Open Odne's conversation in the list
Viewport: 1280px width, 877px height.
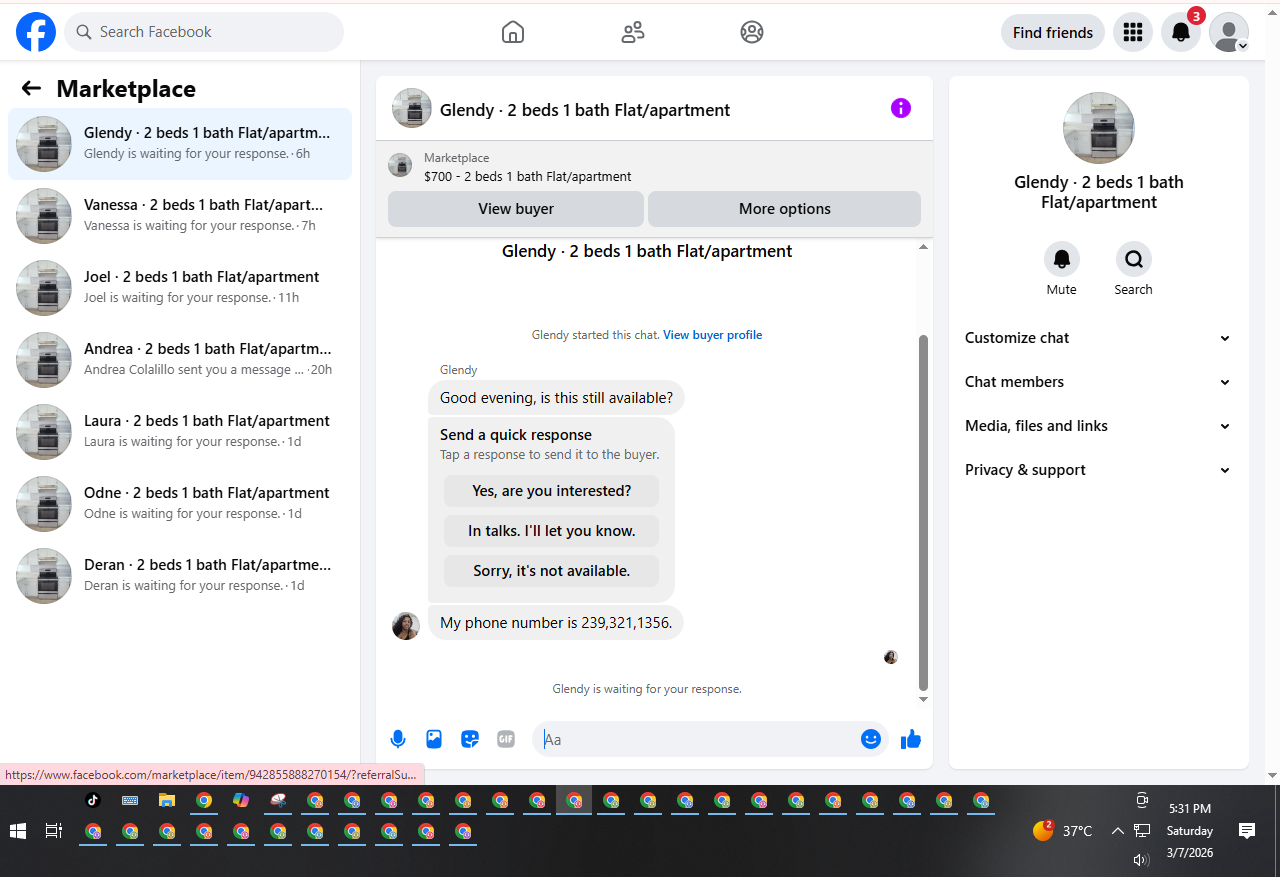pyautogui.click(x=180, y=504)
